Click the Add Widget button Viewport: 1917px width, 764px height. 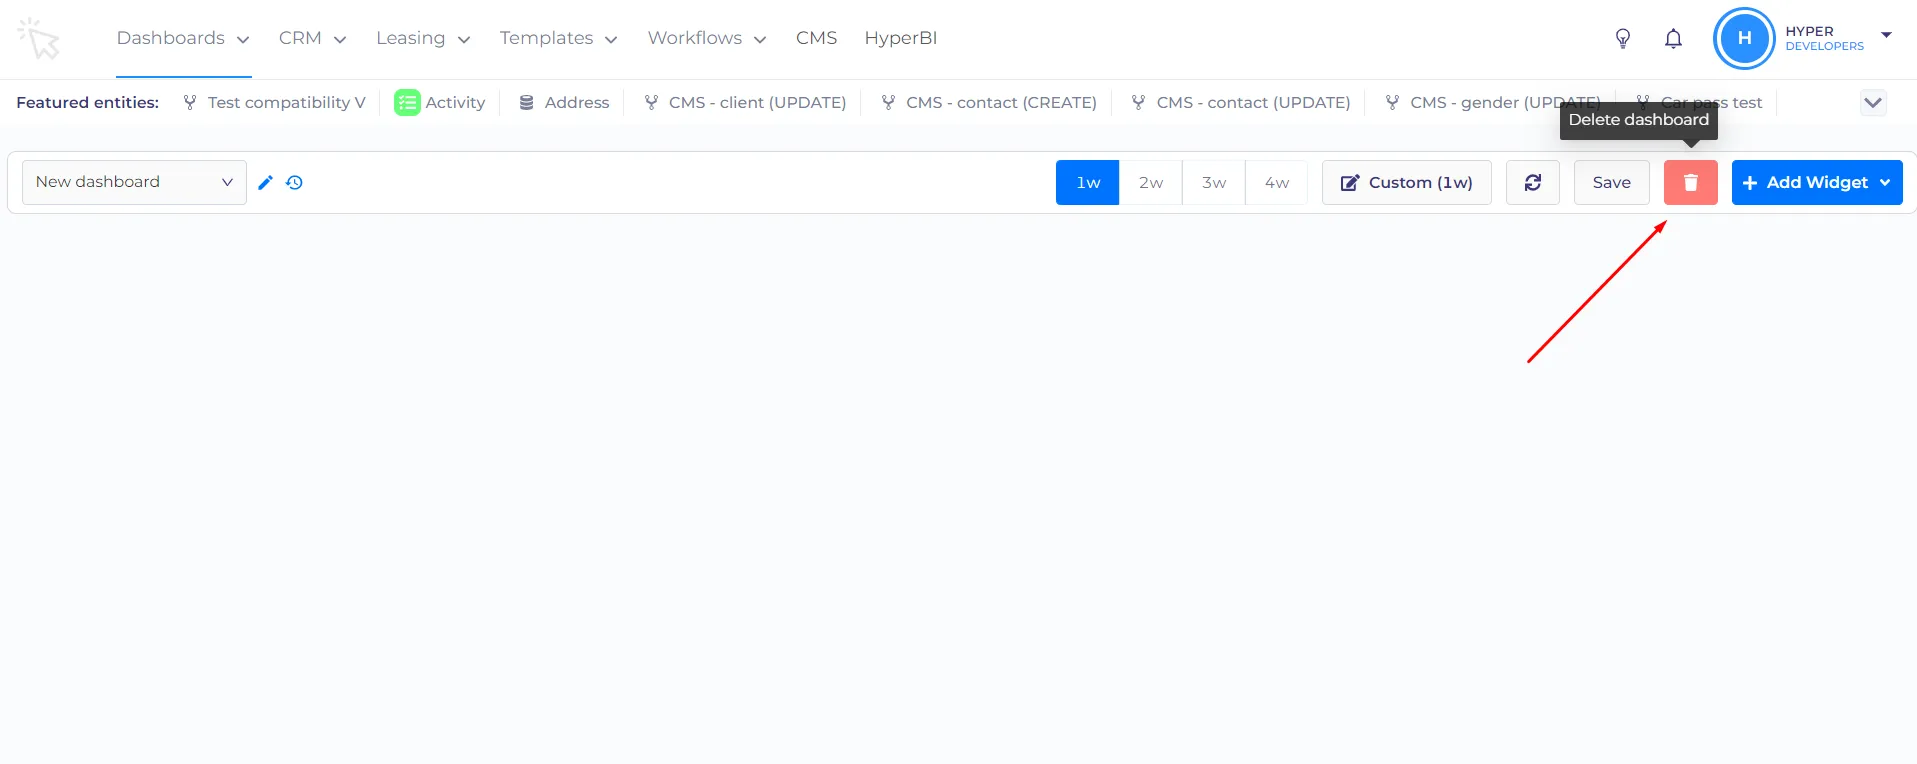(1817, 182)
